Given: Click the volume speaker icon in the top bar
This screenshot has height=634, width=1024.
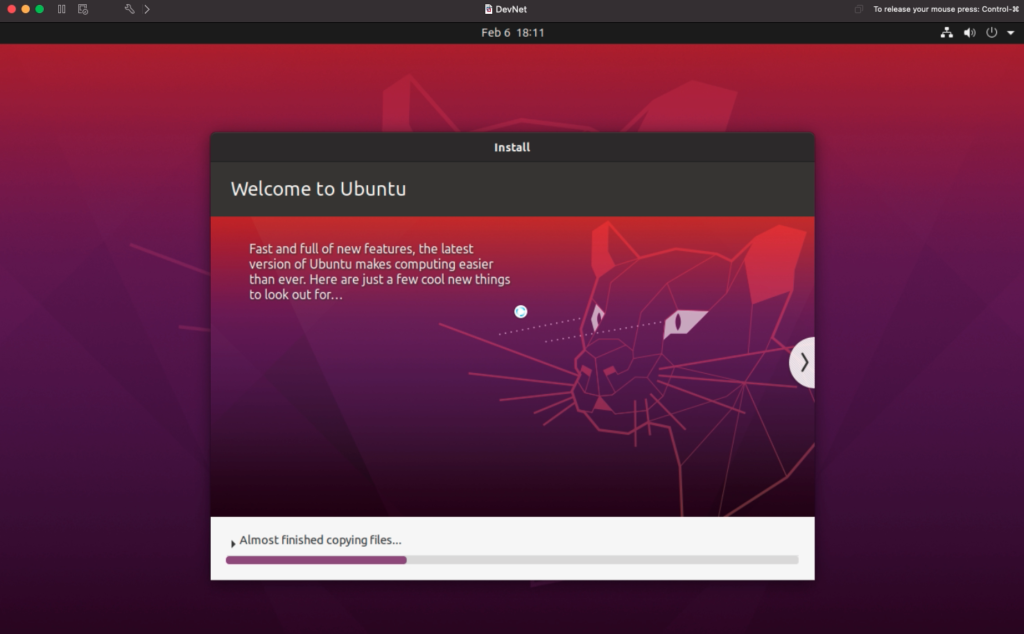Looking at the screenshot, I should [970, 33].
